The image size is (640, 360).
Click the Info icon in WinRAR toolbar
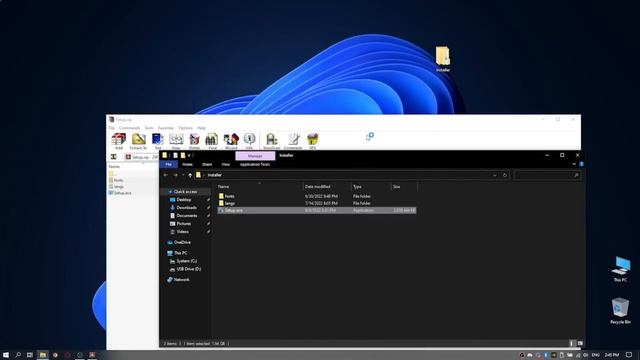click(249, 141)
